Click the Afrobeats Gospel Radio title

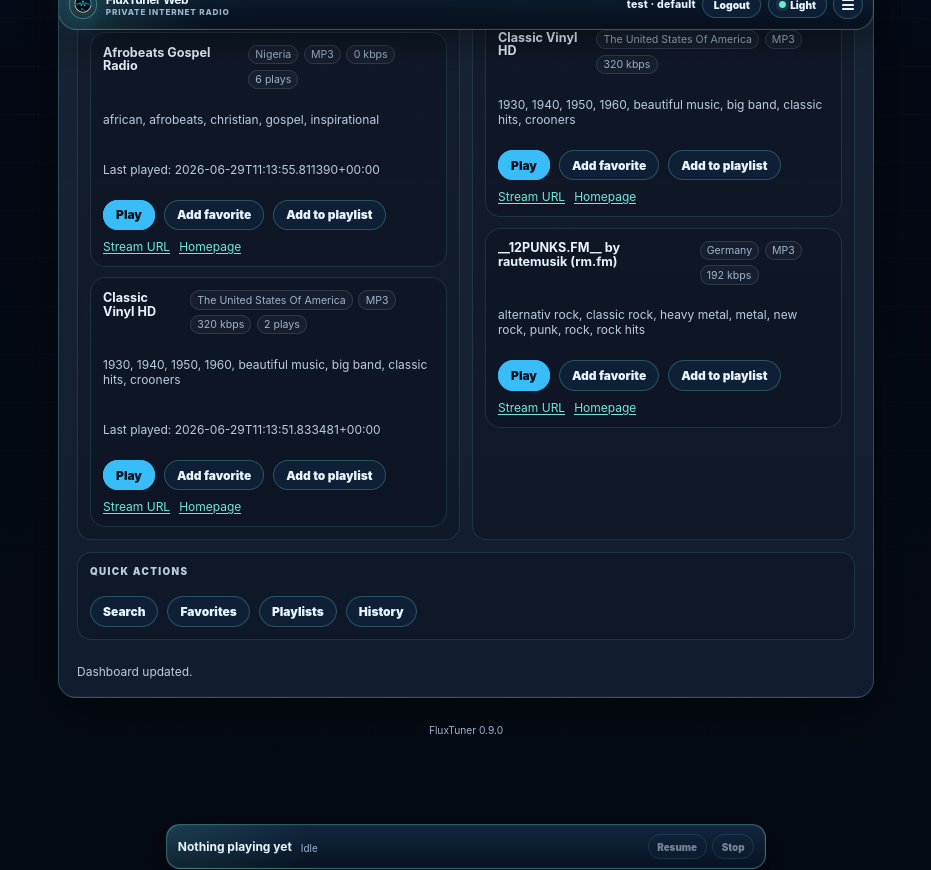157,59
